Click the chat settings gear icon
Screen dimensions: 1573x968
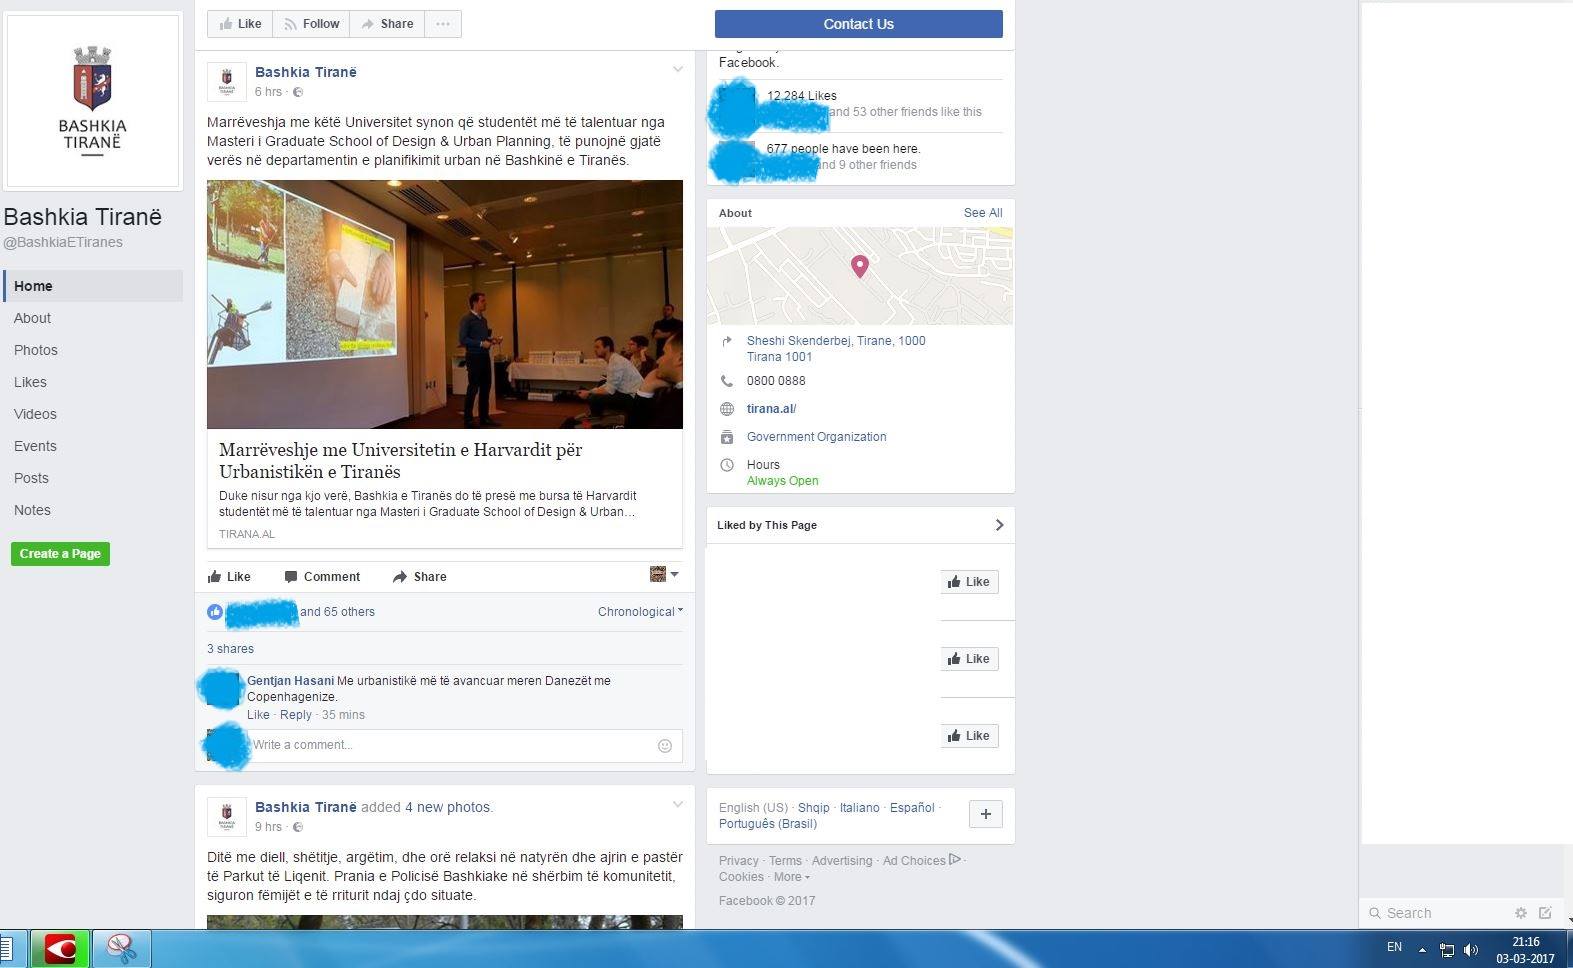pos(1520,913)
